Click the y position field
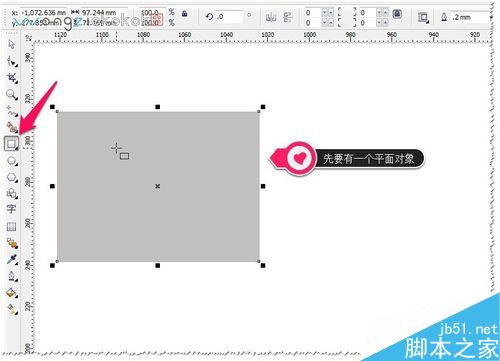500x361 pixels. click(44, 22)
